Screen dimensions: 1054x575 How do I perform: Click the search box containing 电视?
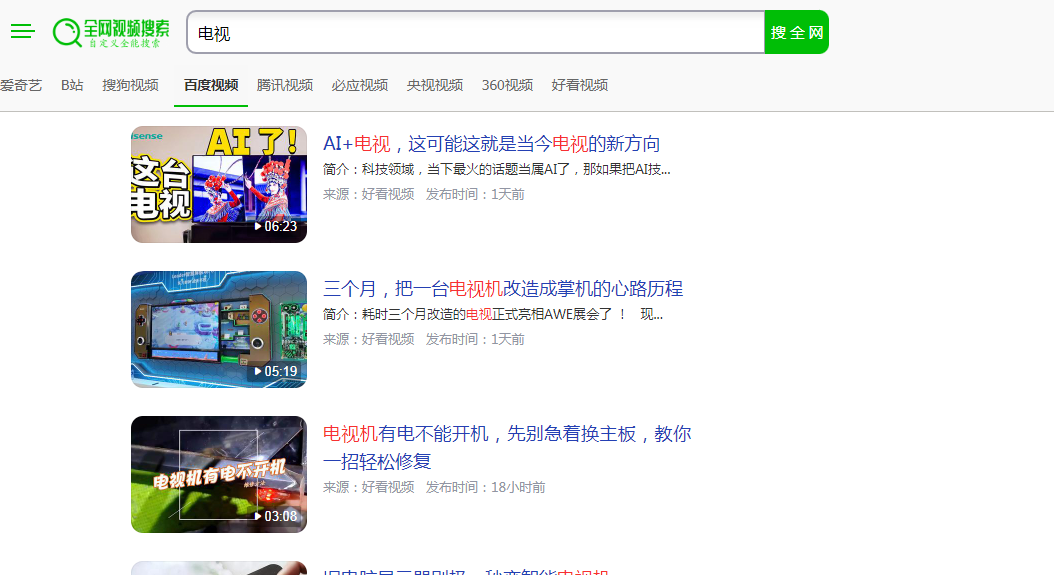click(476, 32)
